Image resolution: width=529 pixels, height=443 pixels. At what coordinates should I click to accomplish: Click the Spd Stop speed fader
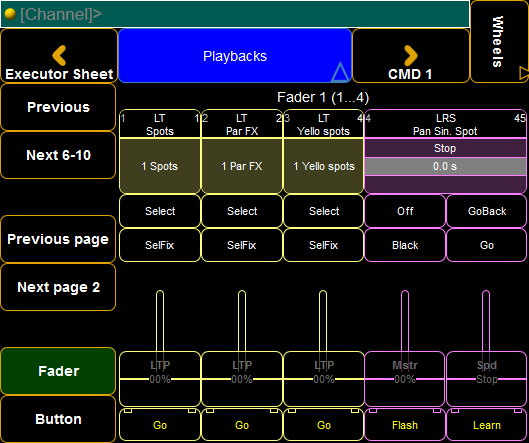[x=486, y=379]
